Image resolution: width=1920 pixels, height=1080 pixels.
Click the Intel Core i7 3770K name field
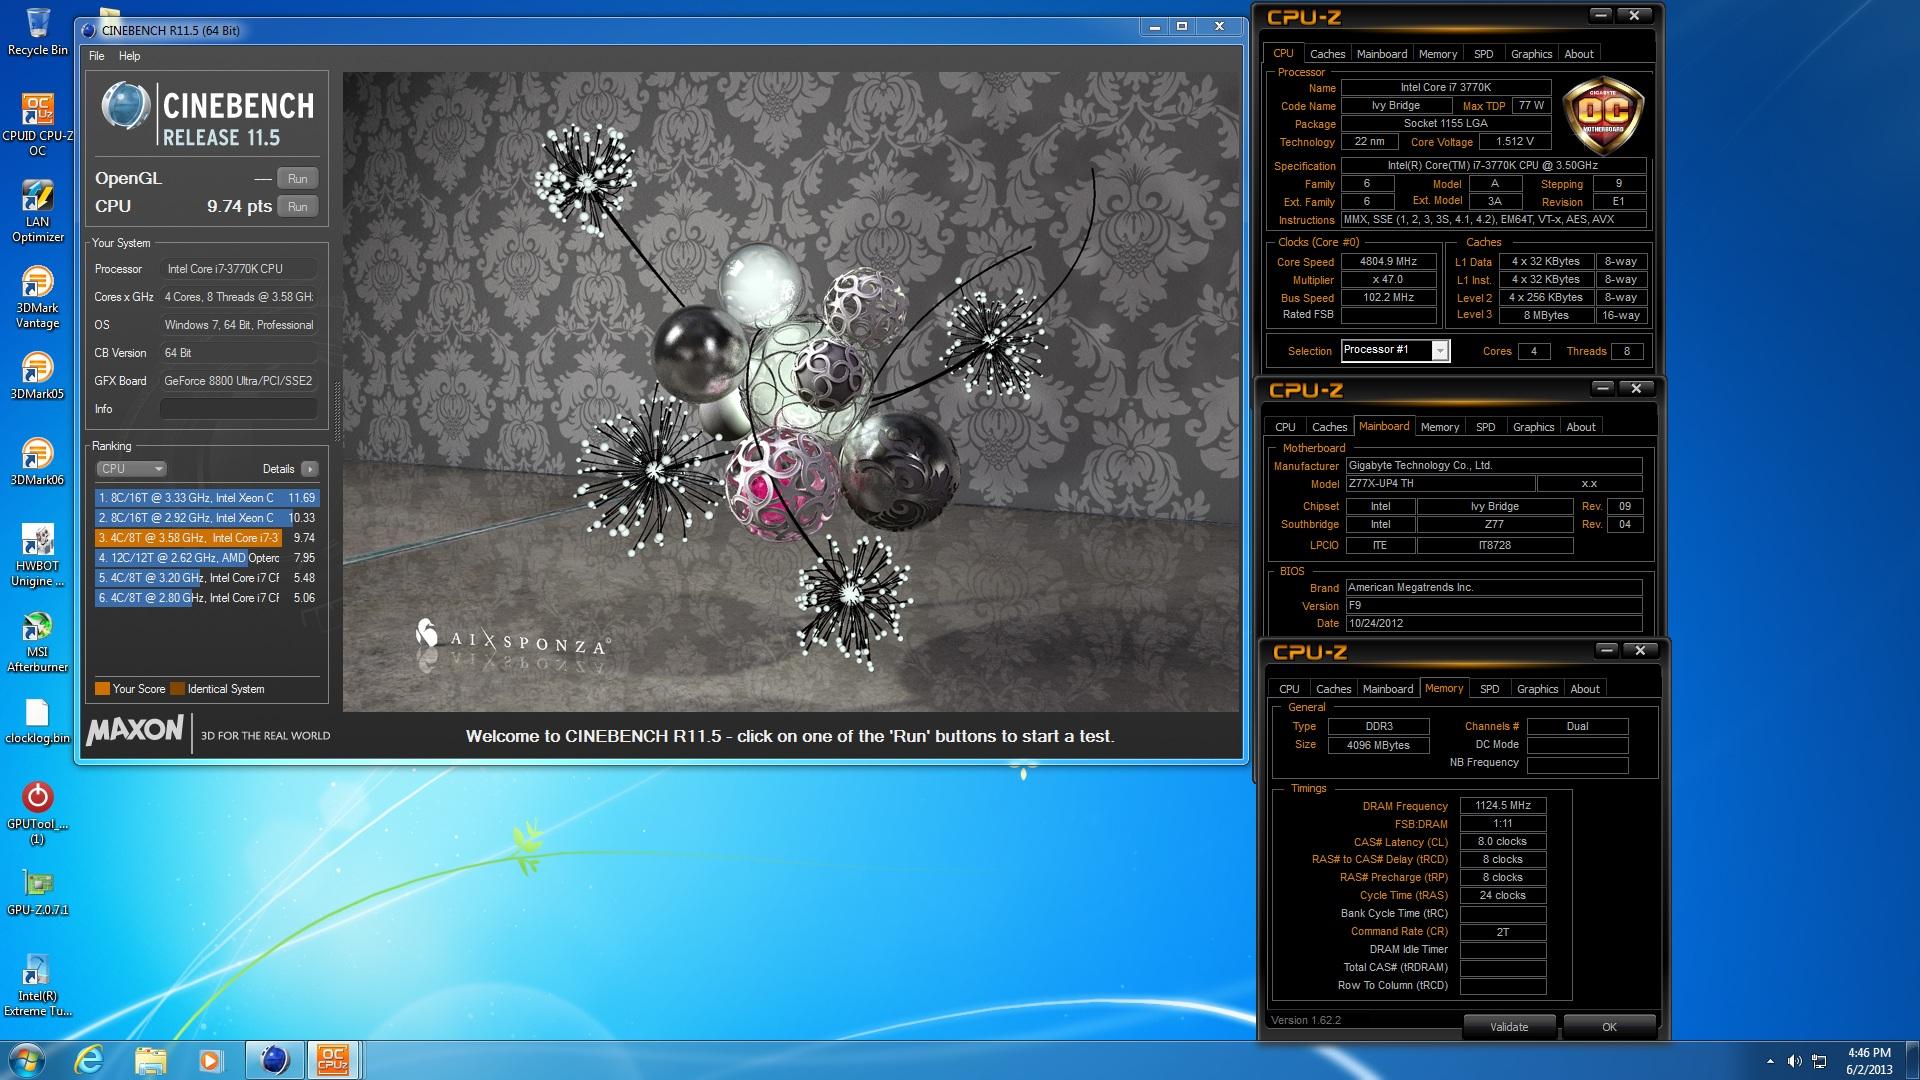pyautogui.click(x=1445, y=88)
